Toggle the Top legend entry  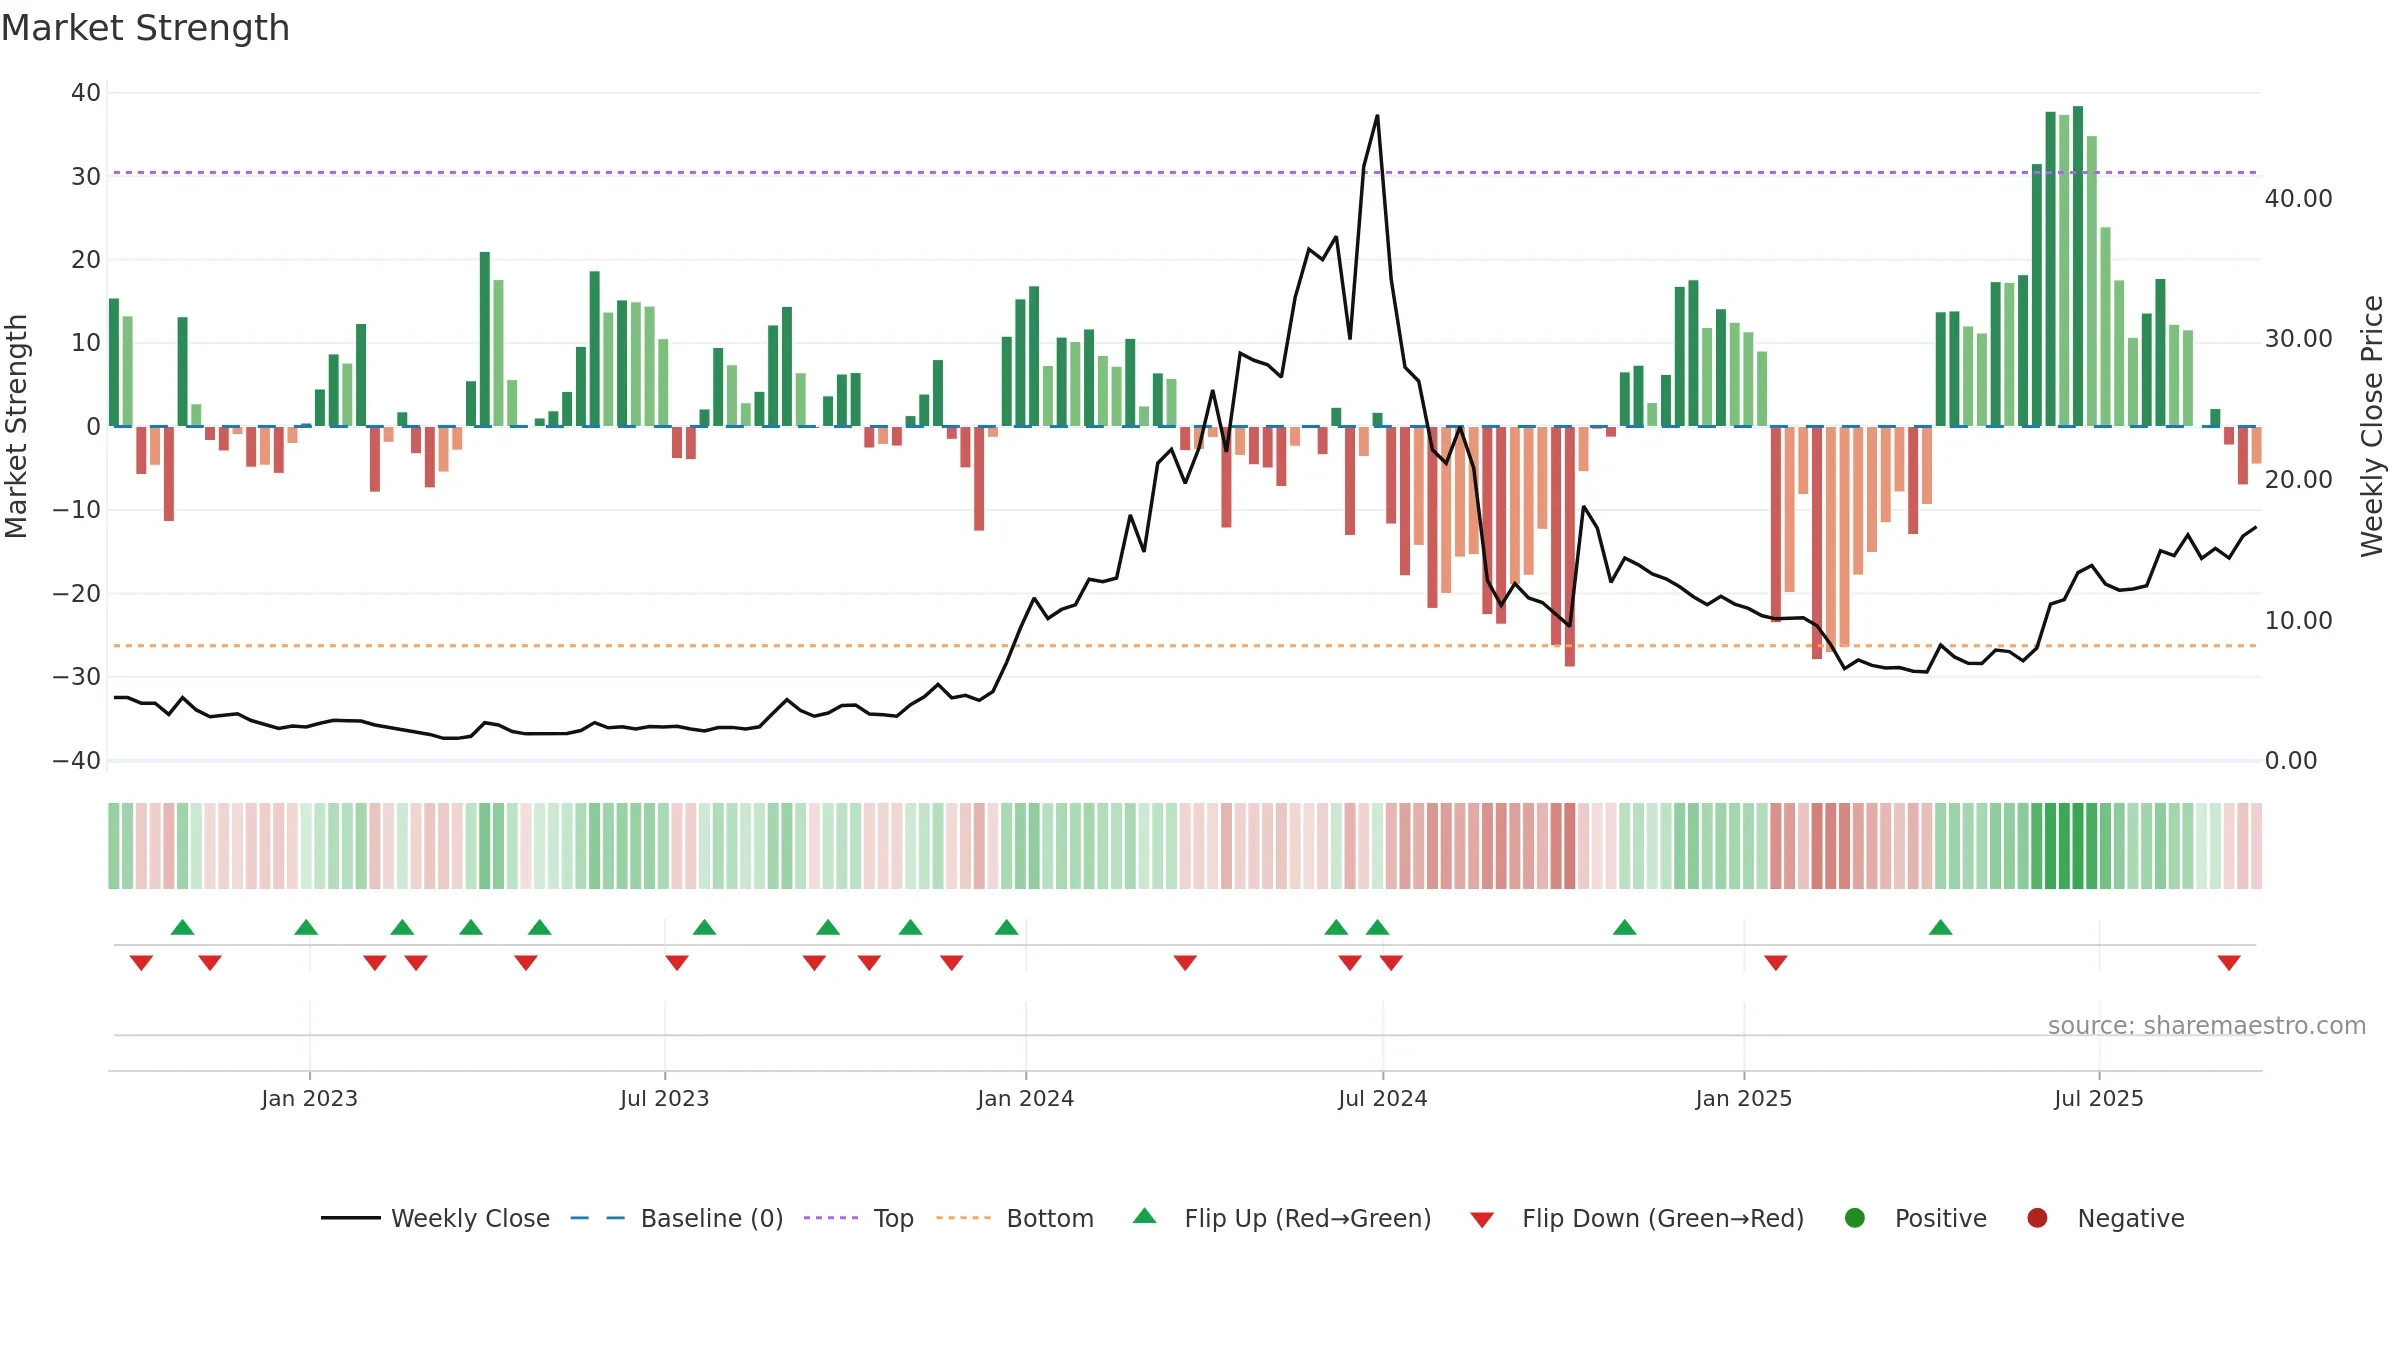click(x=858, y=1218)
